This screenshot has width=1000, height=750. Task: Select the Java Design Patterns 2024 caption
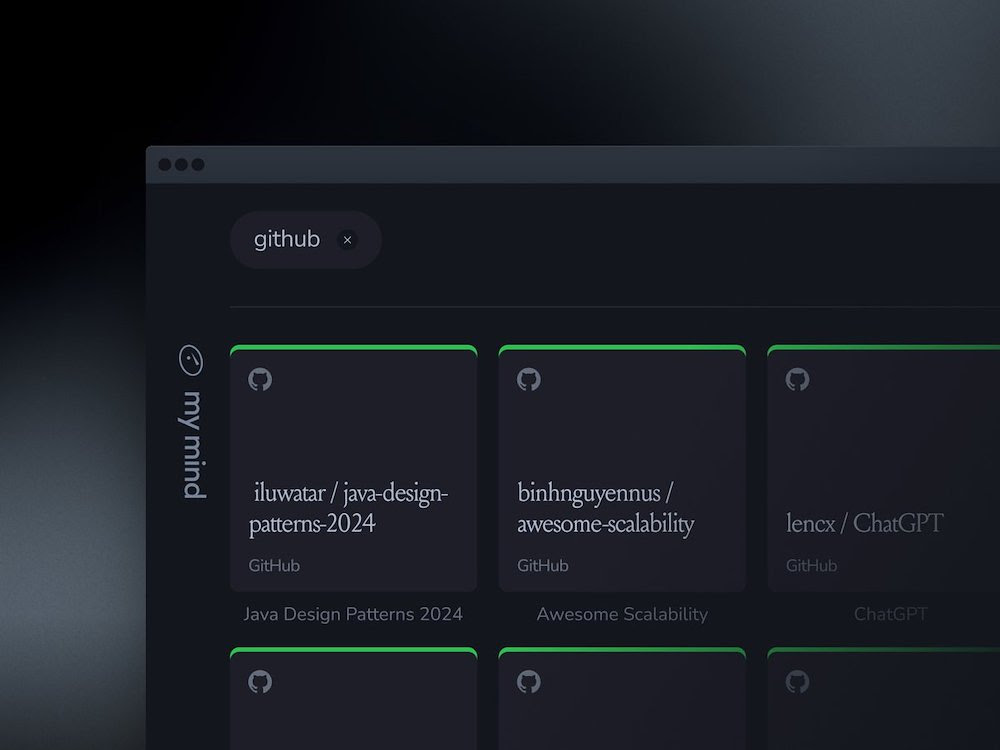353,614
